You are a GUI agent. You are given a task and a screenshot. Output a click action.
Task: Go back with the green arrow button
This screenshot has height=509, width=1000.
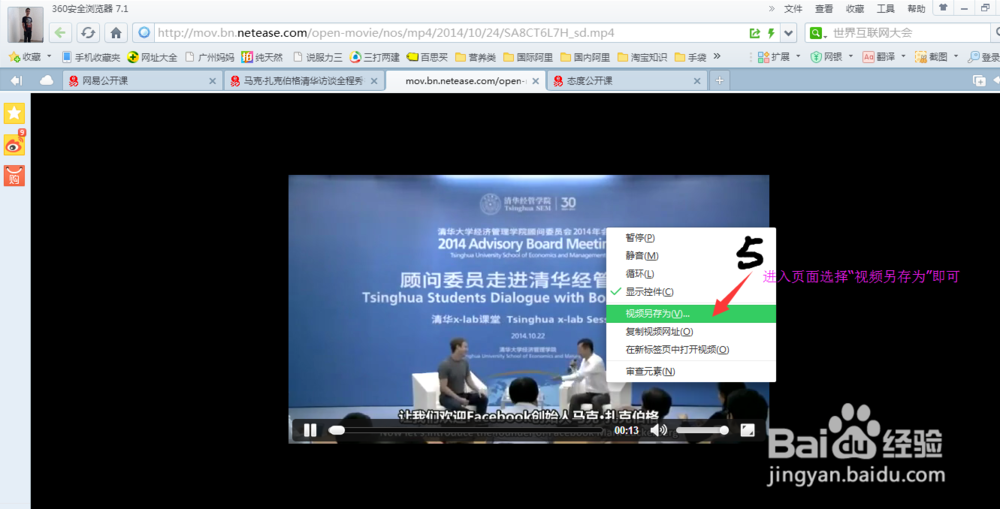60,33
